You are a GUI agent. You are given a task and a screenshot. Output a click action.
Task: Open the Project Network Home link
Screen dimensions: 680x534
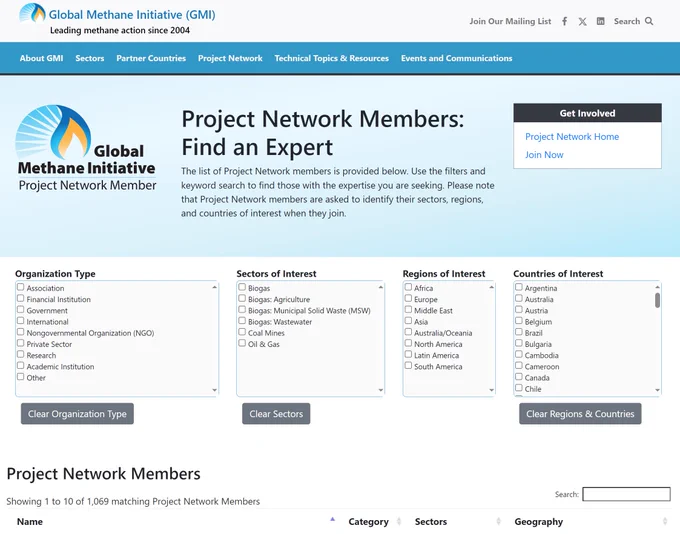pyautogui.click(x=572, y=137)
